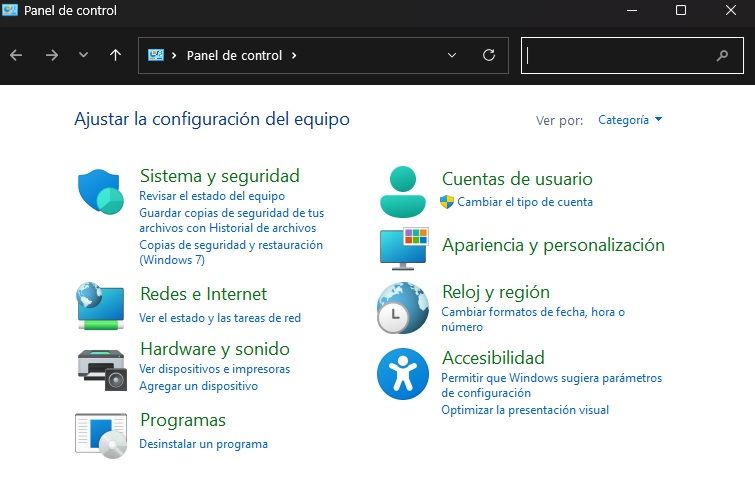This screenshot has height=504, width=755.
Task: Select Revisar el estado del equipo
Action: (212, 196)
